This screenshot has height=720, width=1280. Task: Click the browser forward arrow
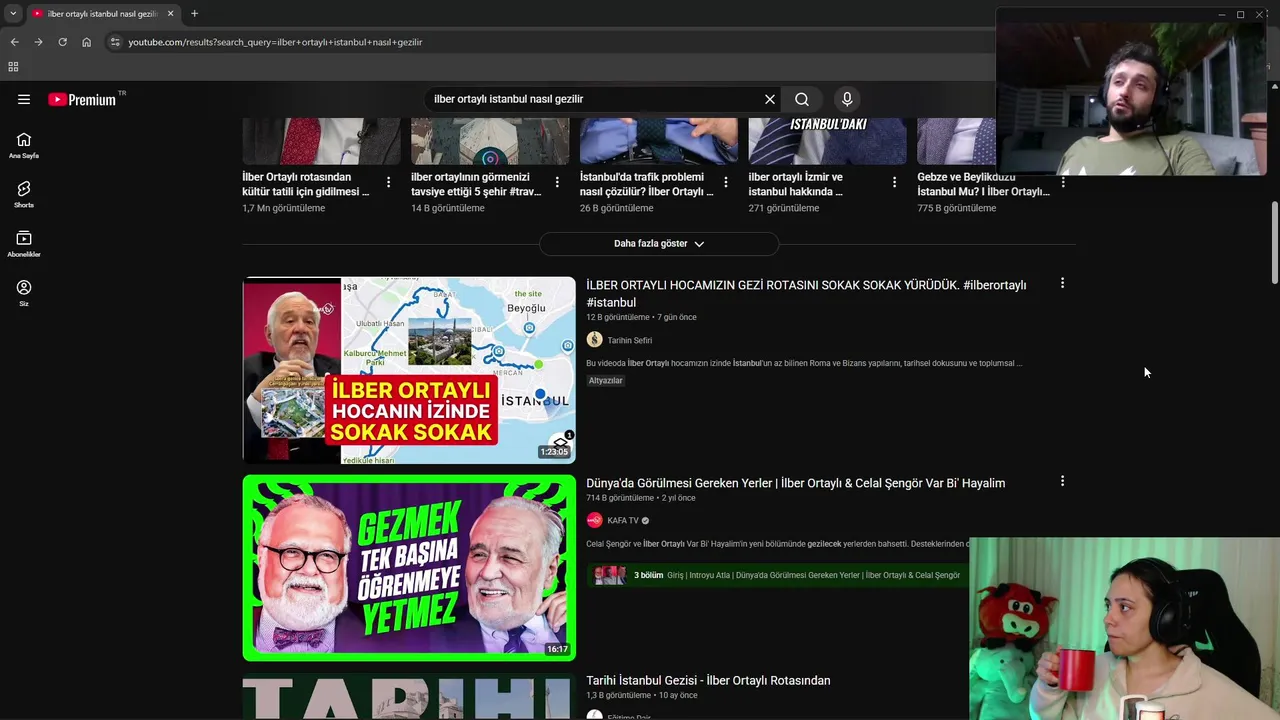pyautogui.click(x=38, y=42)
